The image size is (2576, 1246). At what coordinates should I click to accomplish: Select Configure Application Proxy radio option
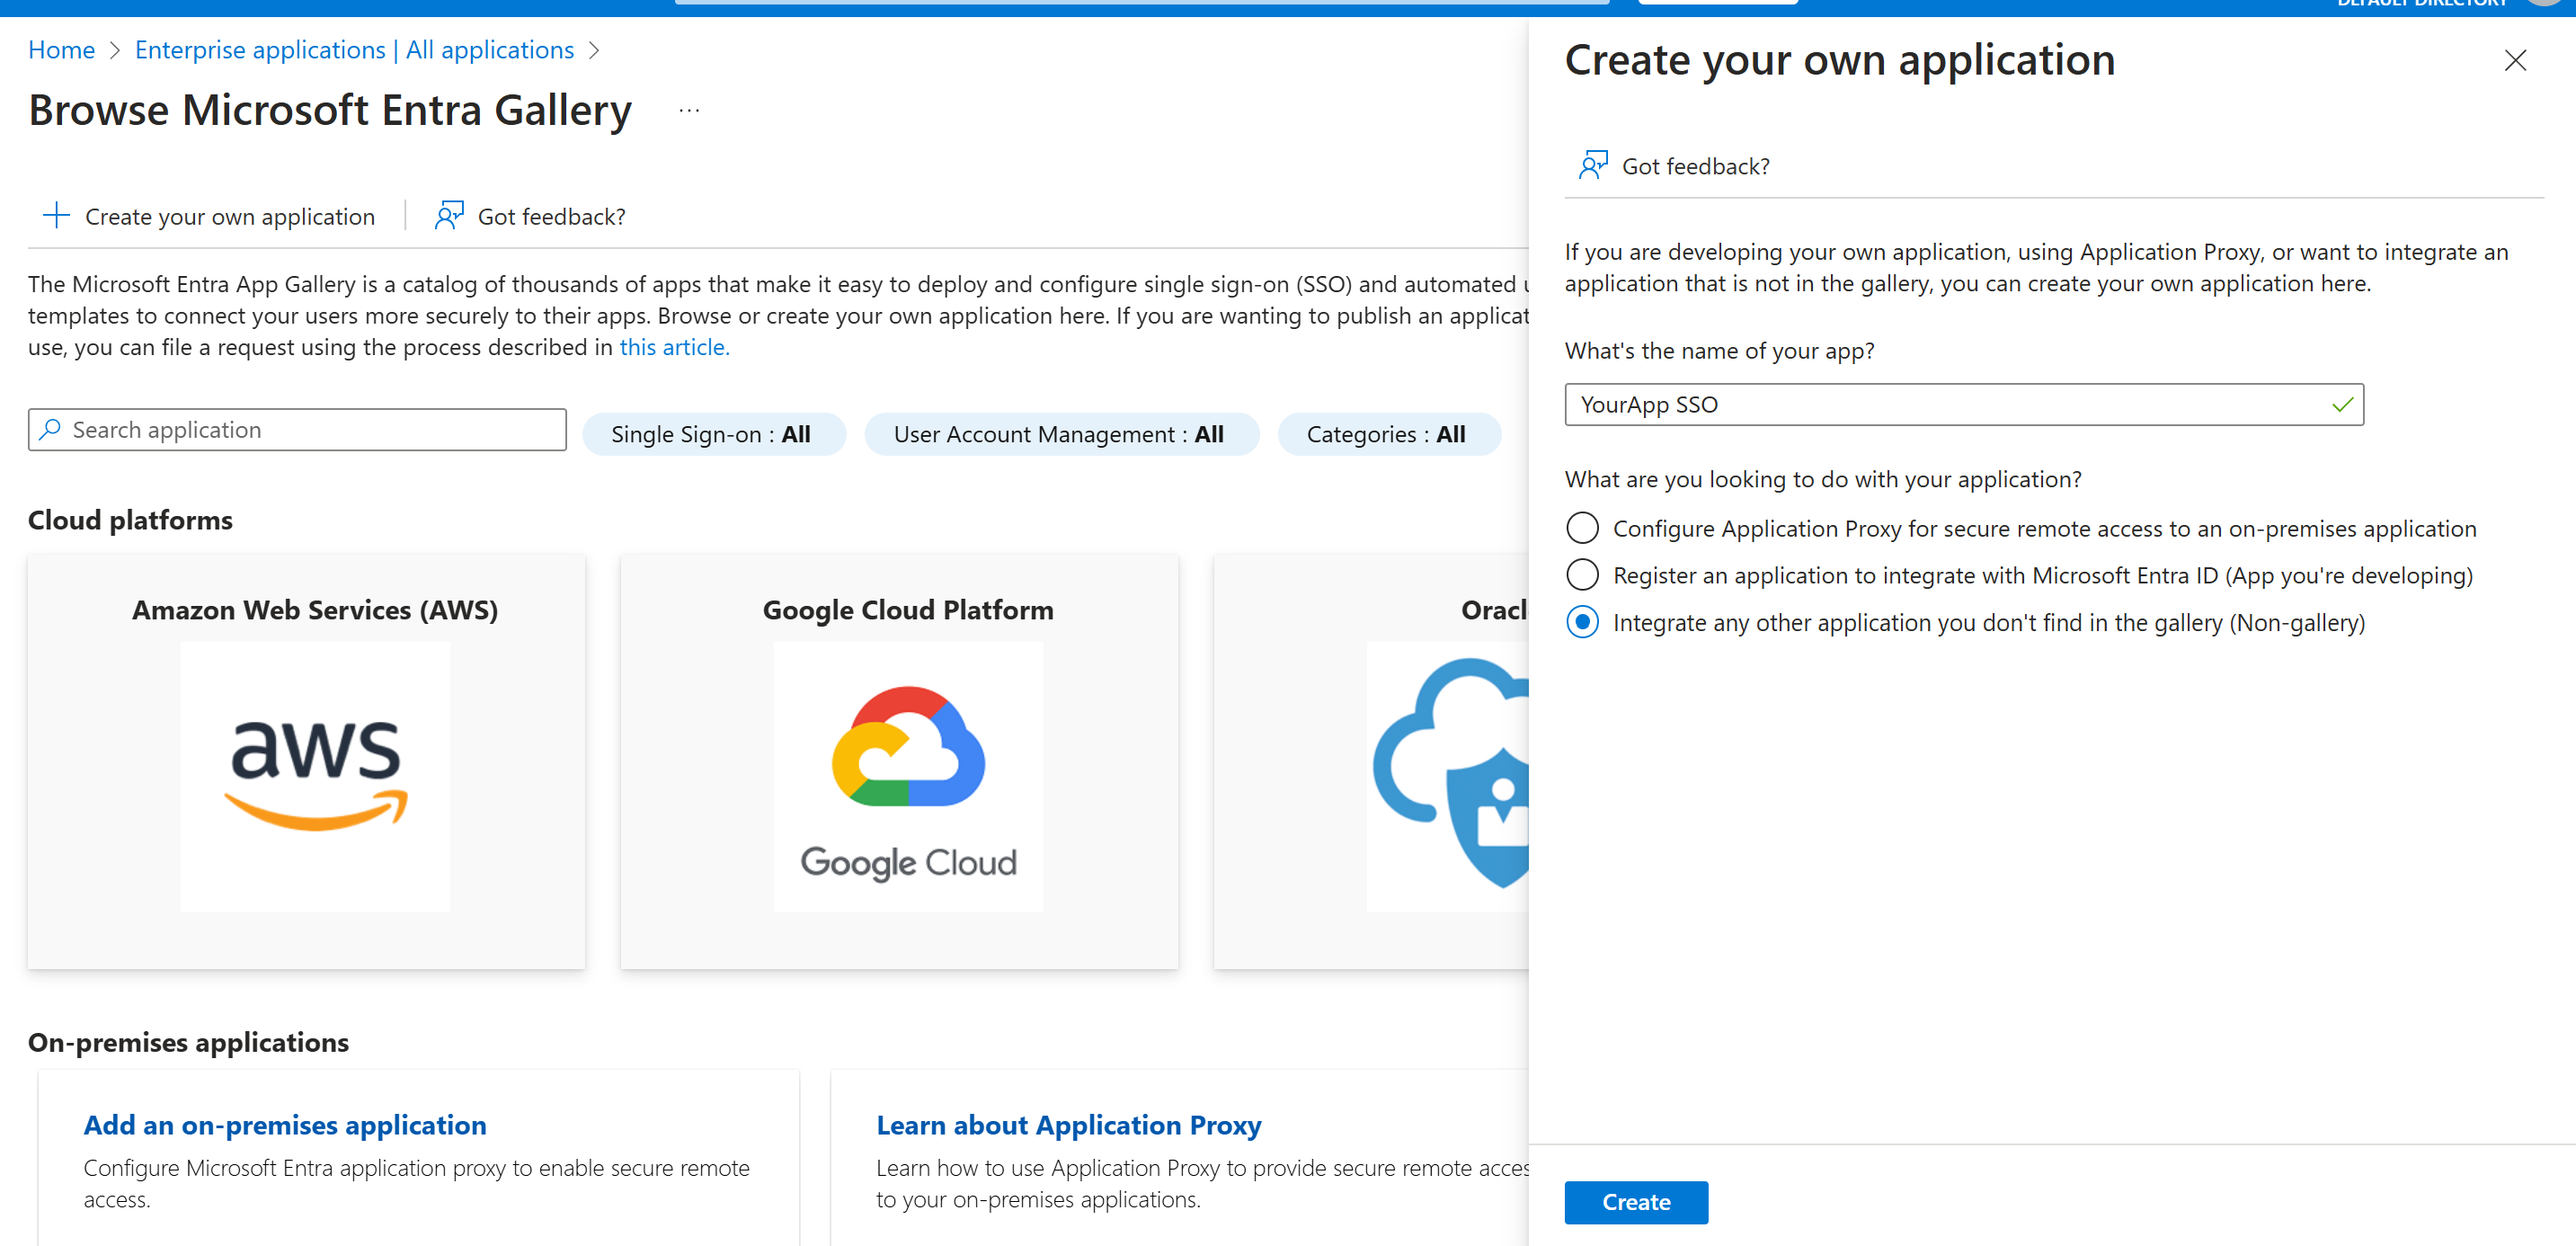tap(1582, 528)
